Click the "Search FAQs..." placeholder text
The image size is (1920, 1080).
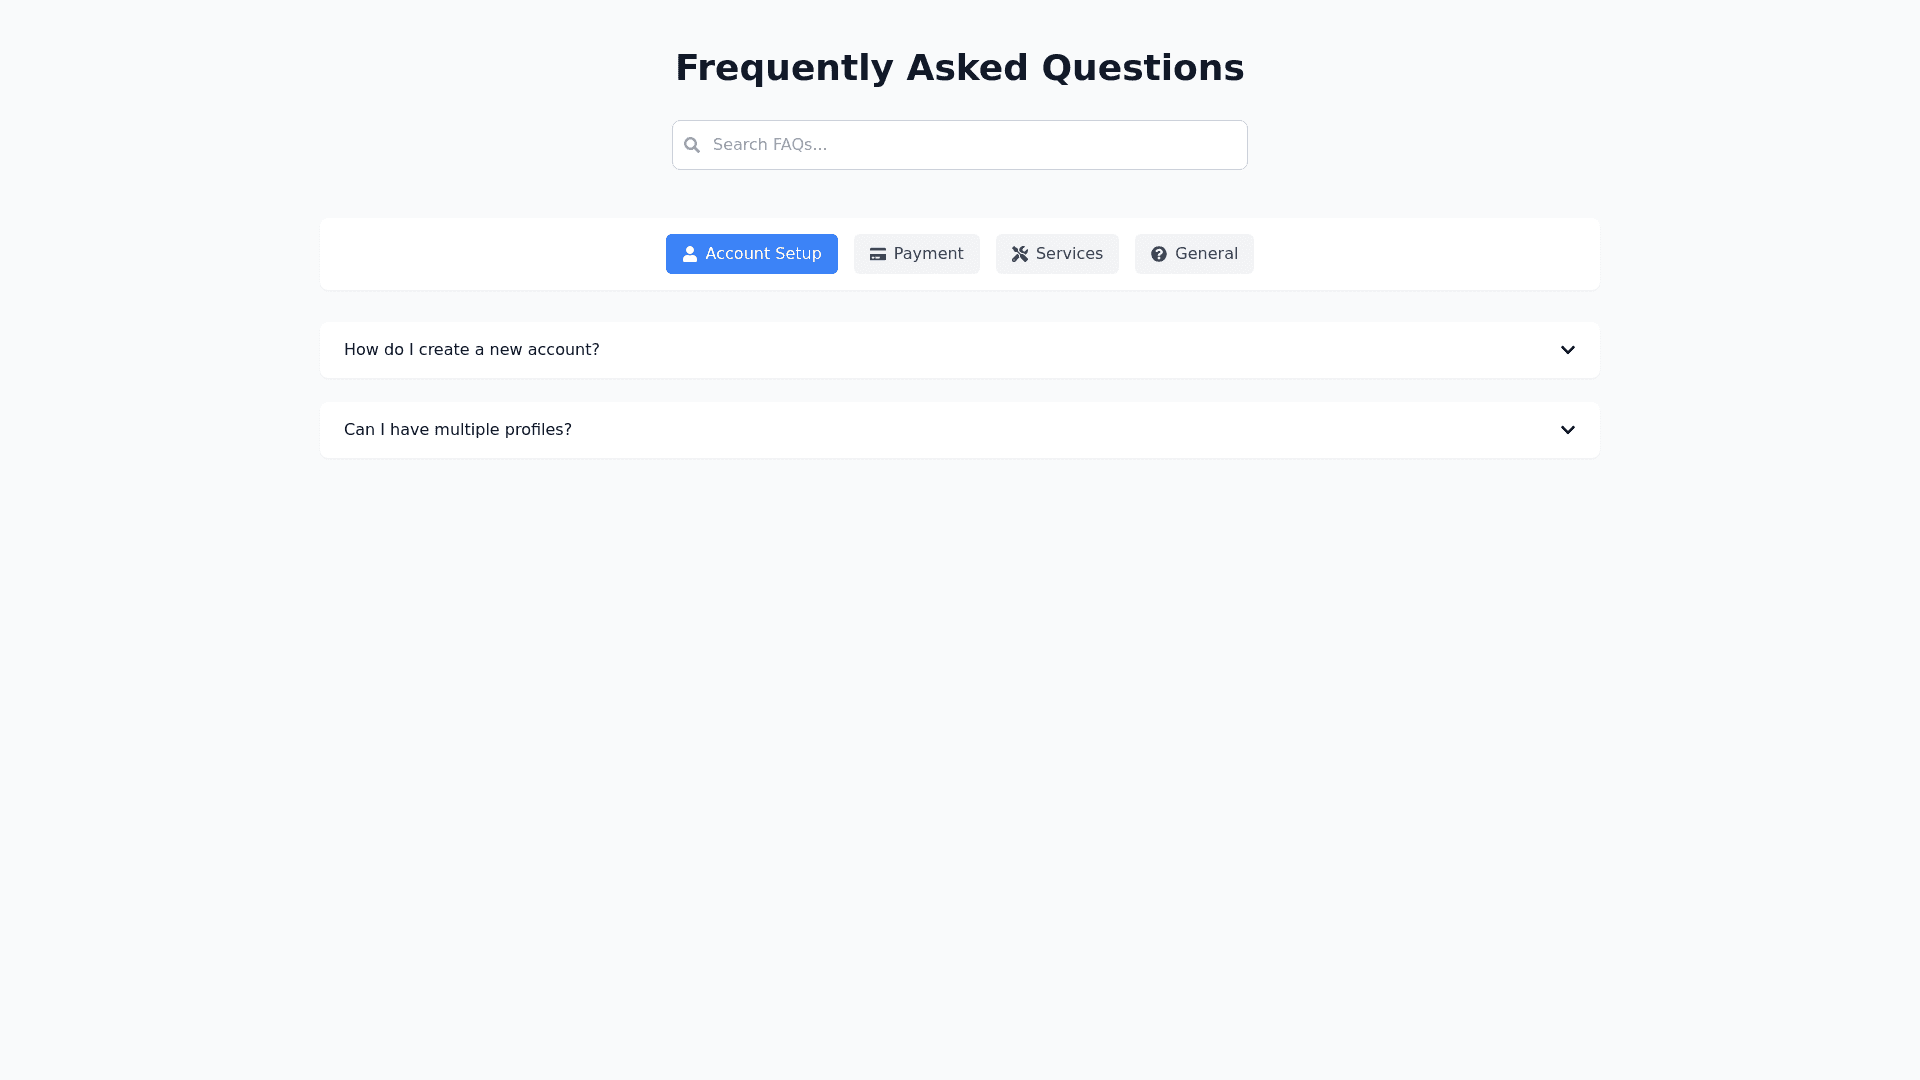click(x=770, y=145)
